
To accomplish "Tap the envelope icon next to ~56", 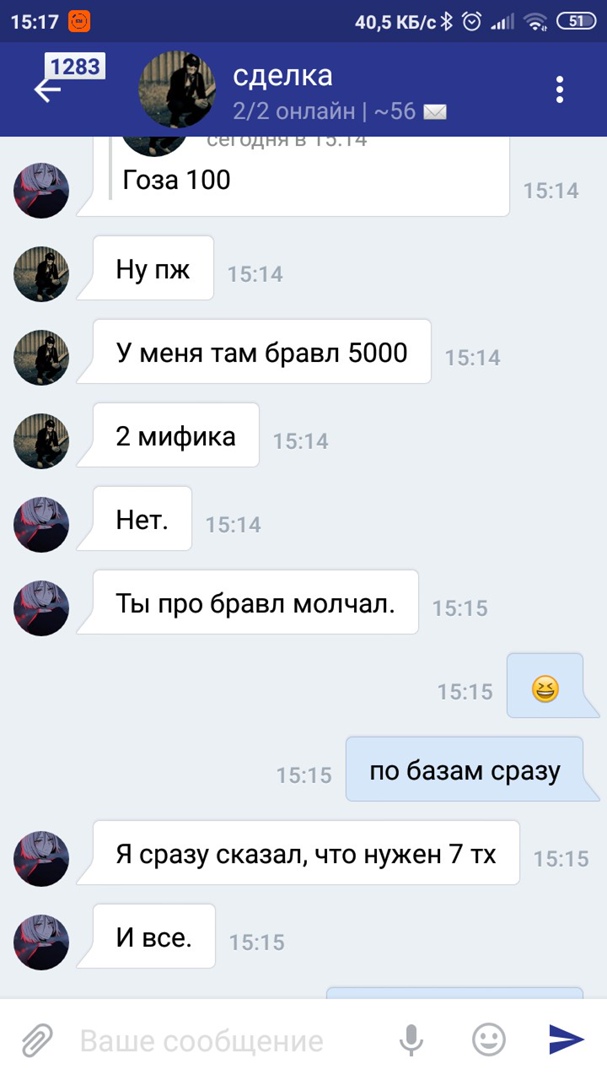I will (x=435, y=112).
